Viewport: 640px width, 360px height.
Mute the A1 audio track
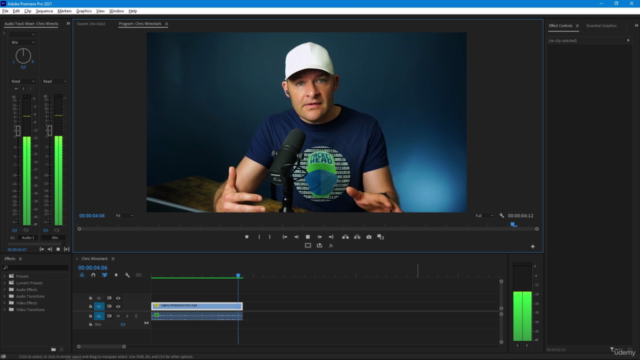(x=118, y=316)
